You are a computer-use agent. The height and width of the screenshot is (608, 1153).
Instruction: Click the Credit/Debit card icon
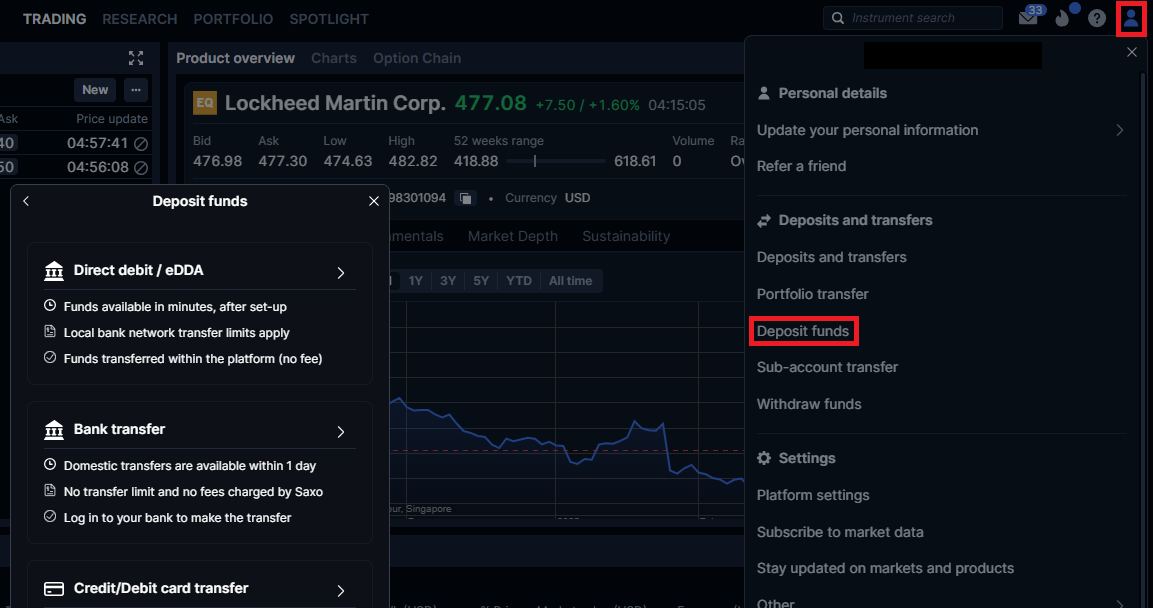point(54,589)
